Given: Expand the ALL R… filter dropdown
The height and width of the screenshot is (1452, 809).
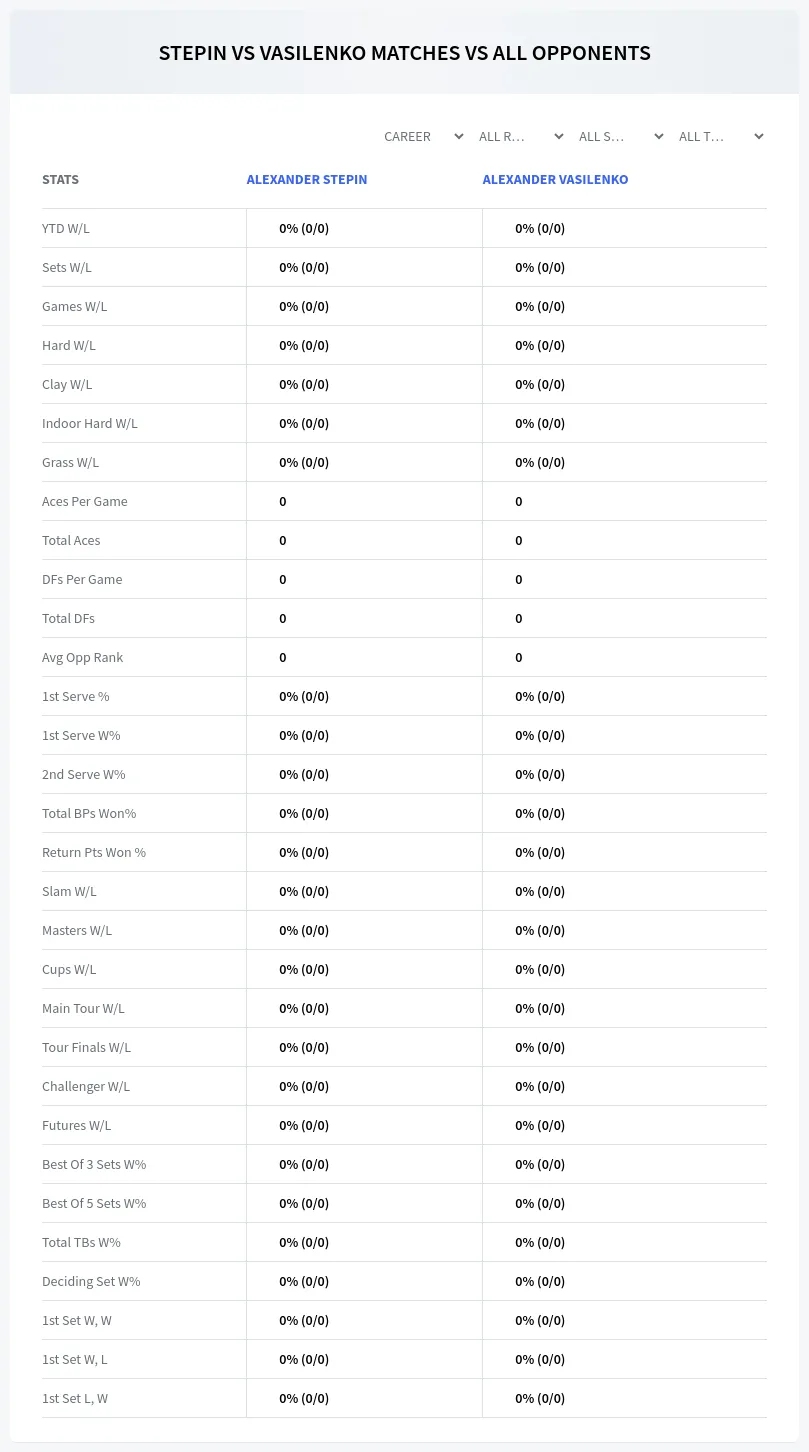Looking at the screenshot, I should pos(521,136).
